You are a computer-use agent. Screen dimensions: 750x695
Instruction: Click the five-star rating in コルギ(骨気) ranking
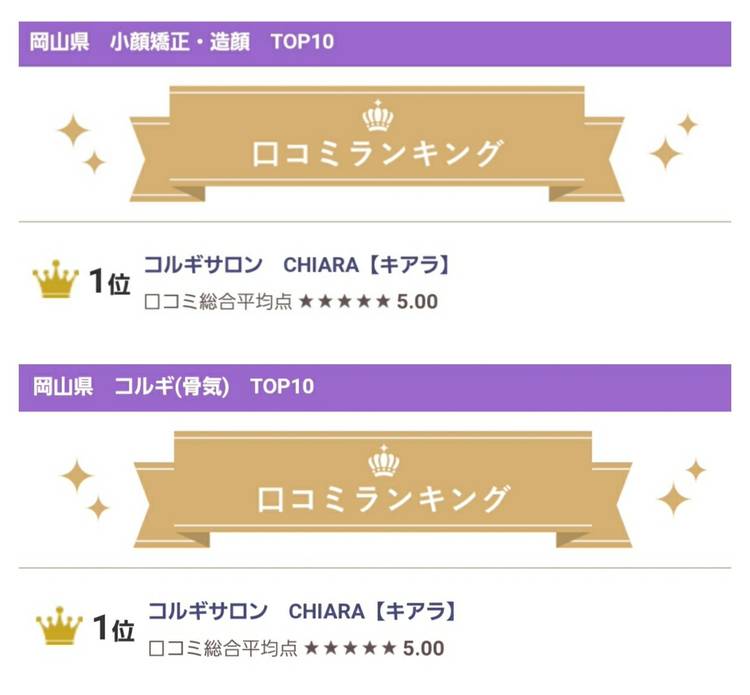click(349, 648)
